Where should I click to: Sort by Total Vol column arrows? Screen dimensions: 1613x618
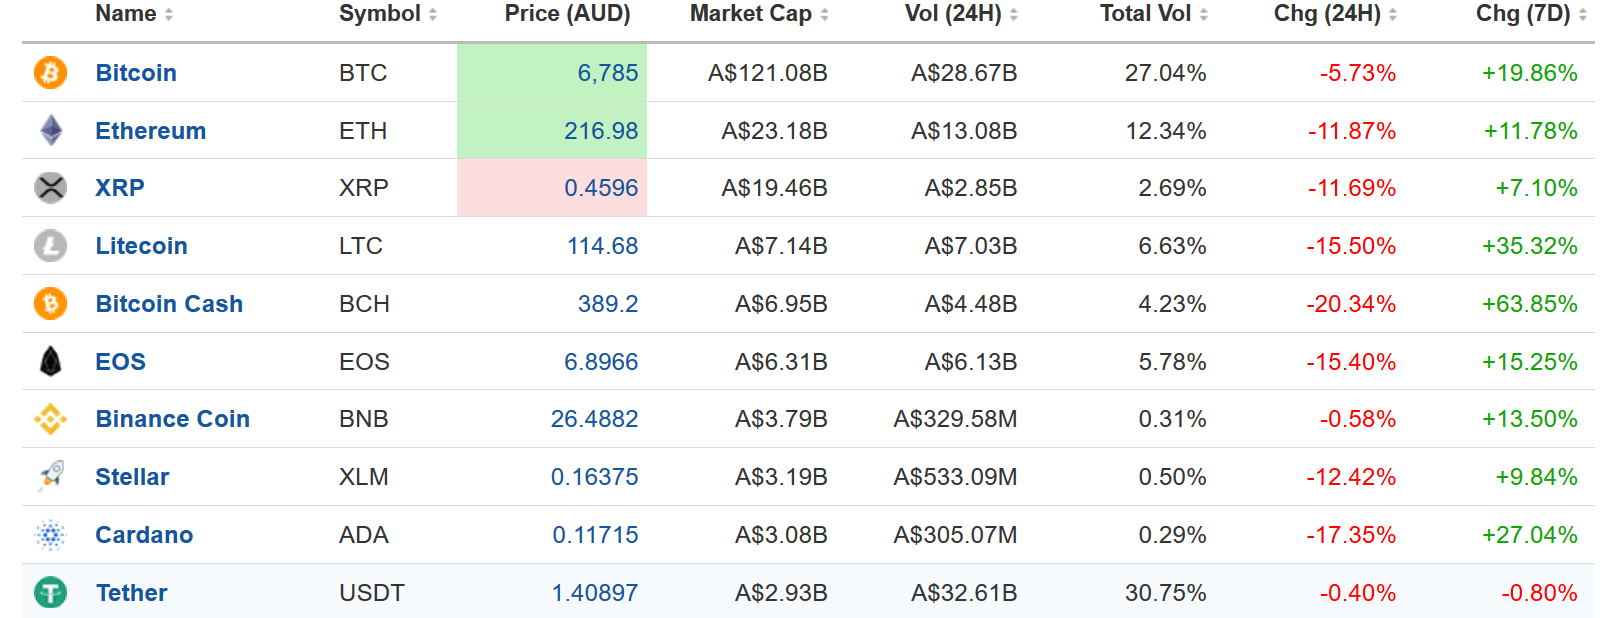tap(1204, 14)
